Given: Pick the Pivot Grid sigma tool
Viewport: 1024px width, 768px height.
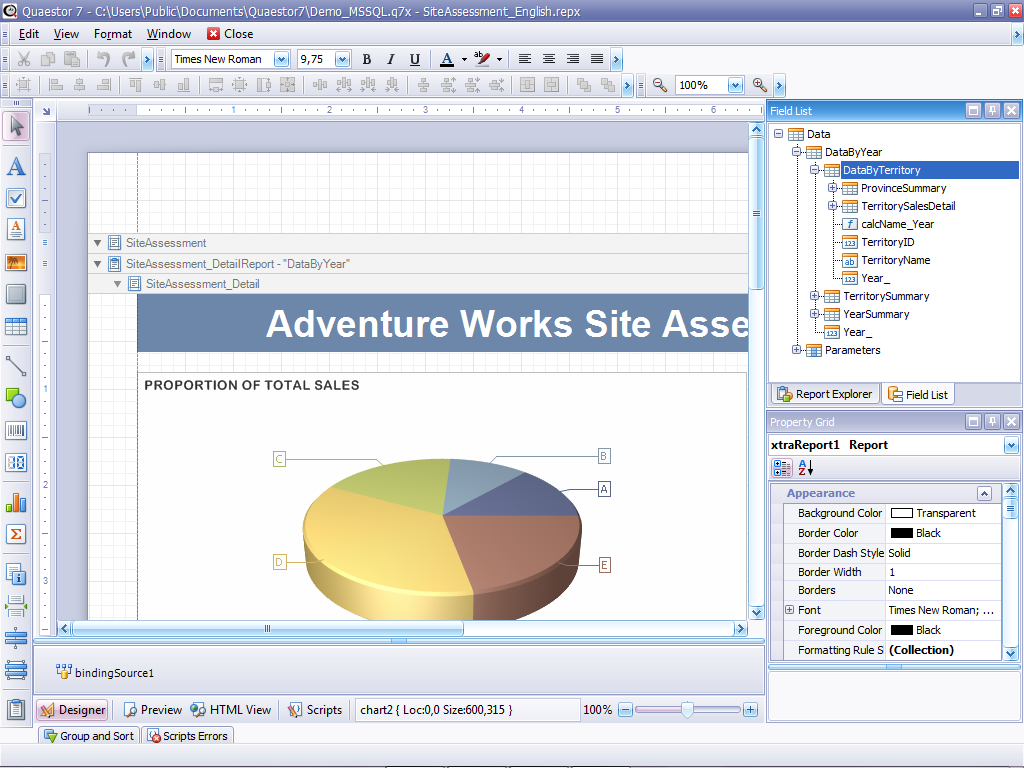Looking at the screenshot, I should coord(16,534).
